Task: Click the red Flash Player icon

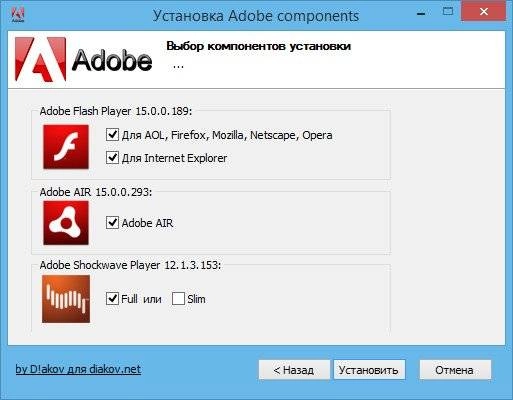Action: point(66,147)
